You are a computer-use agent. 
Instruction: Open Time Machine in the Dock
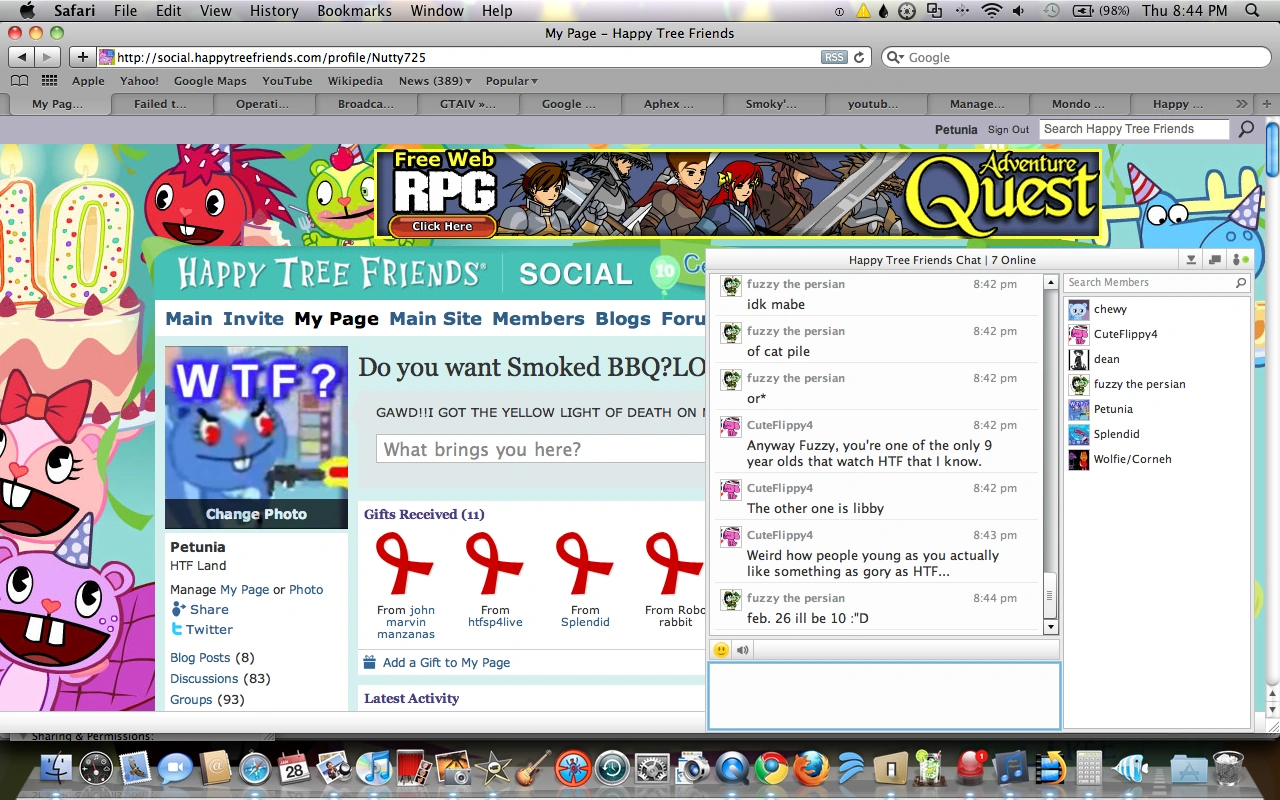pos(612,768)
